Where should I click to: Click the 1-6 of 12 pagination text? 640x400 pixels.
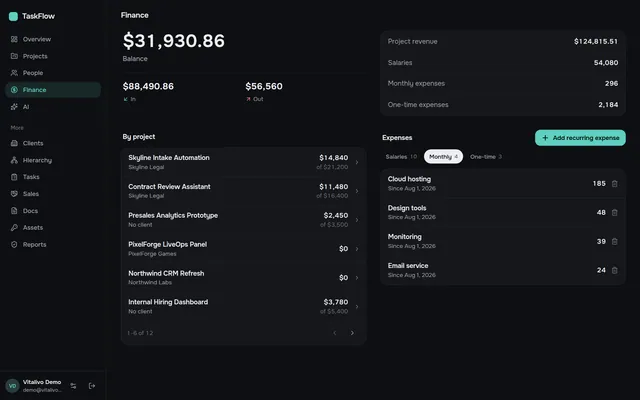point(140,333)
